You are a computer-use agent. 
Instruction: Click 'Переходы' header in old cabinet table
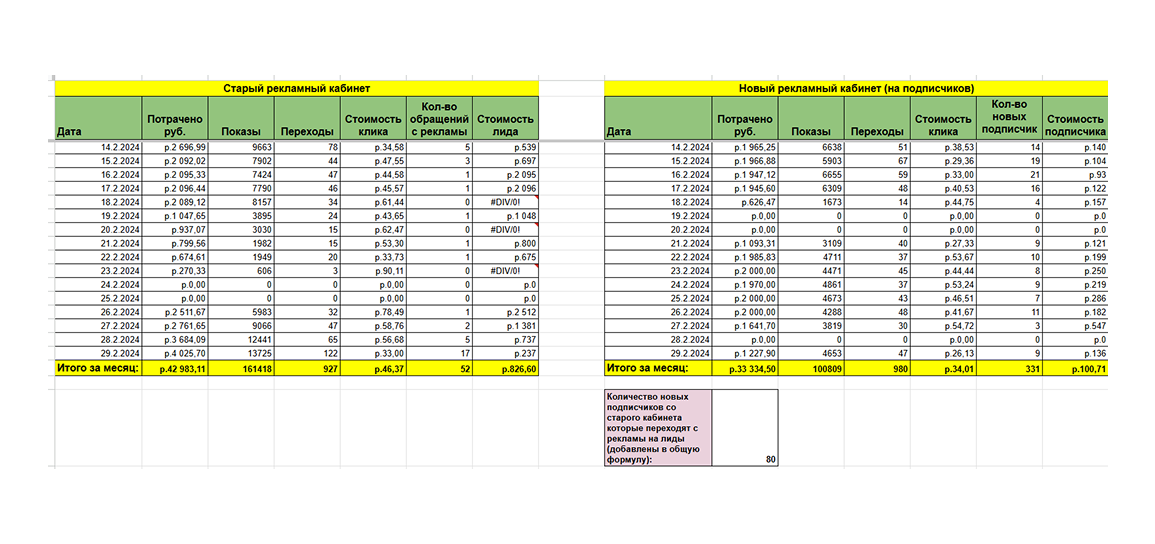pyautogui.click(x=306, y=118)
